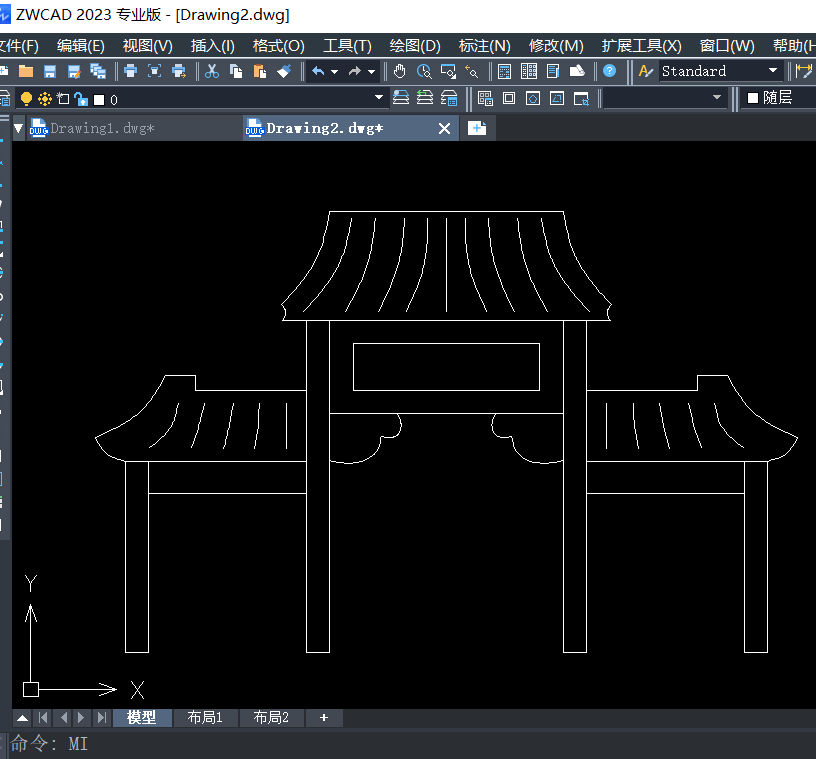Switch to 布局1 layout tab
The image size is (816, 759).
tap(205, 717)
